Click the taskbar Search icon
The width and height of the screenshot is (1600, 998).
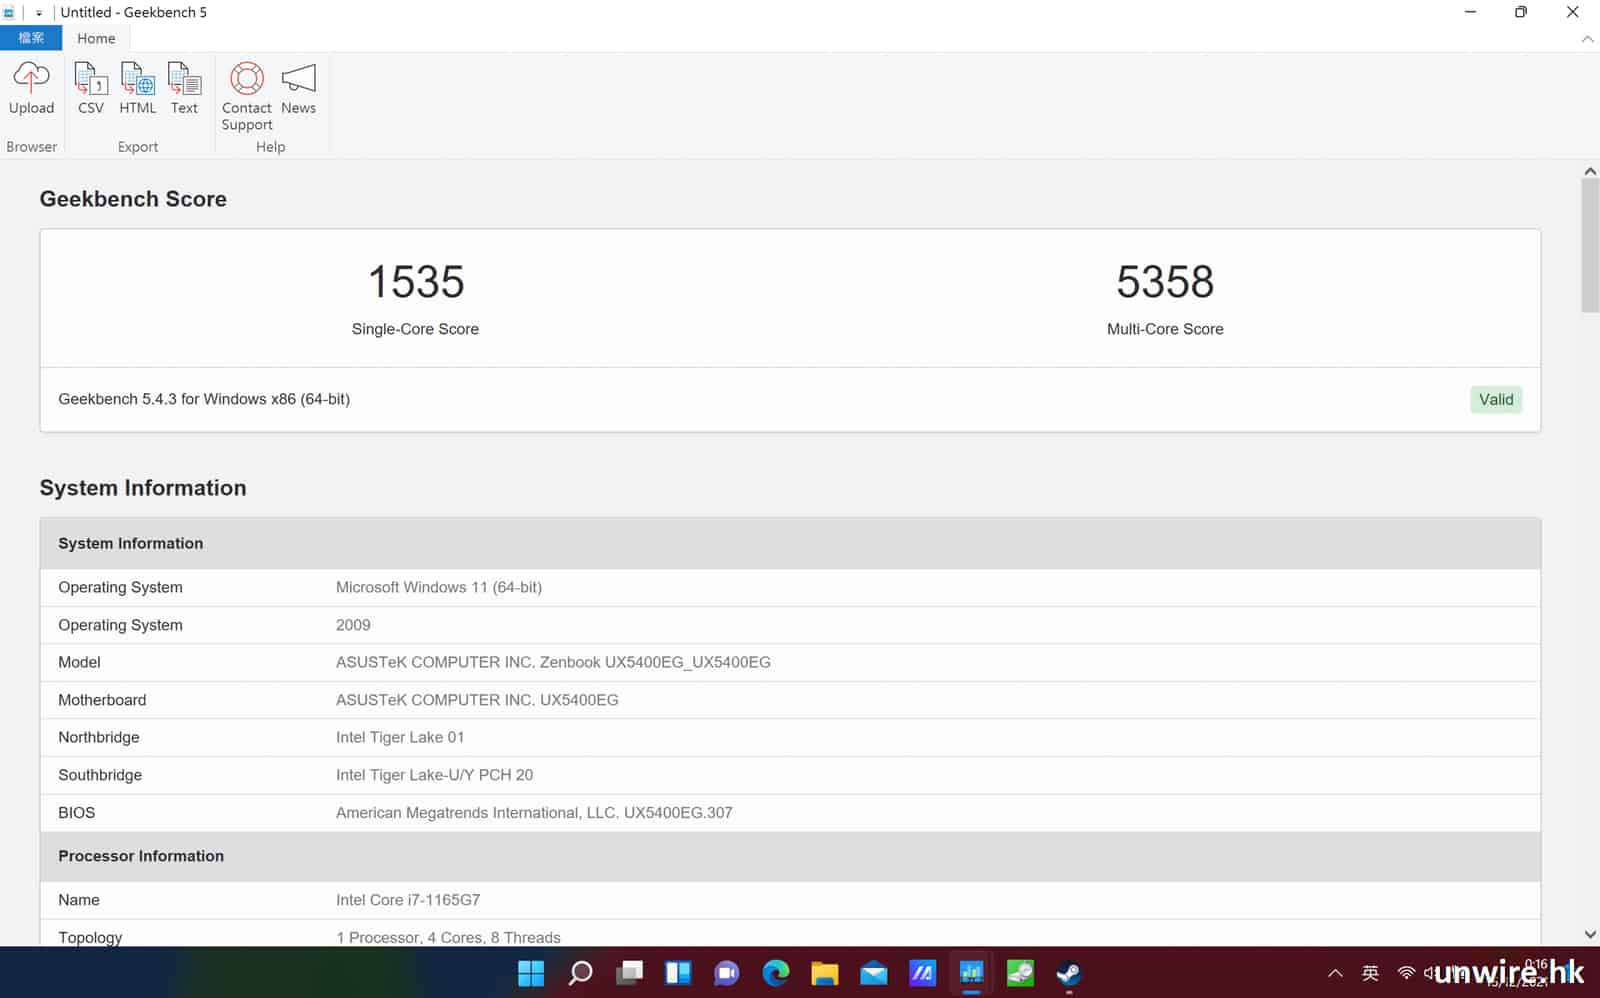(580, 973)
